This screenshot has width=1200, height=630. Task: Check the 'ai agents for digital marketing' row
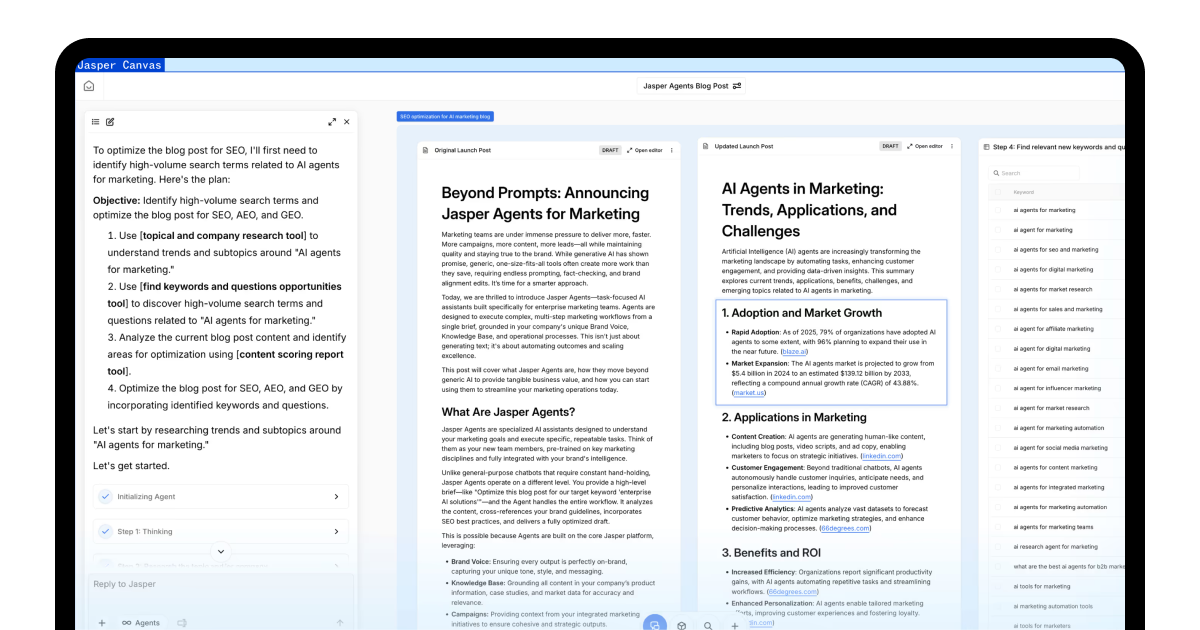[x=997, y=270]
